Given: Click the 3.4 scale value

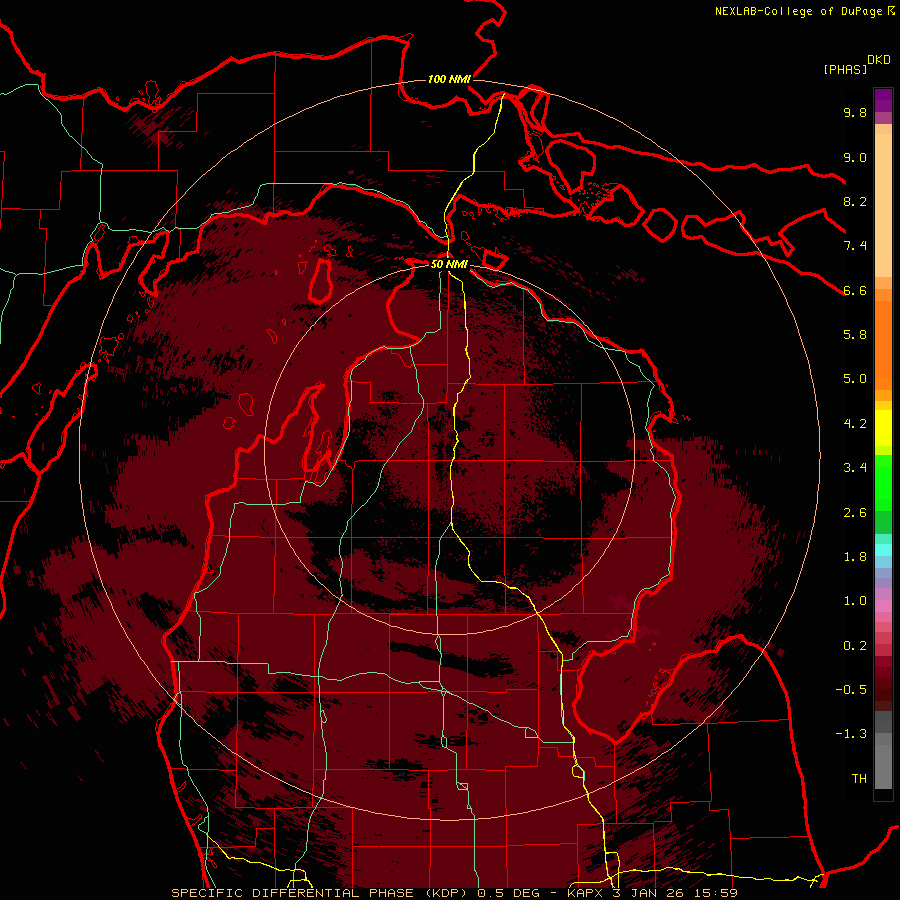Looking at the screenshot, I should (855, 468).
